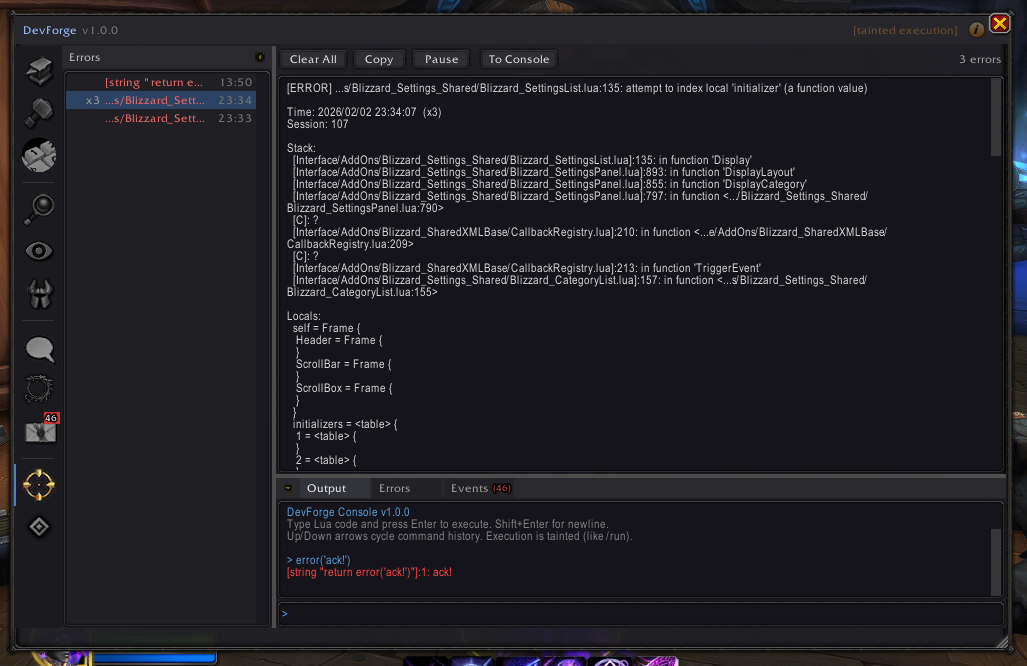1027x666 pixels.
Task: Click the ring icon in the sidebar
Action: [39, 389]
